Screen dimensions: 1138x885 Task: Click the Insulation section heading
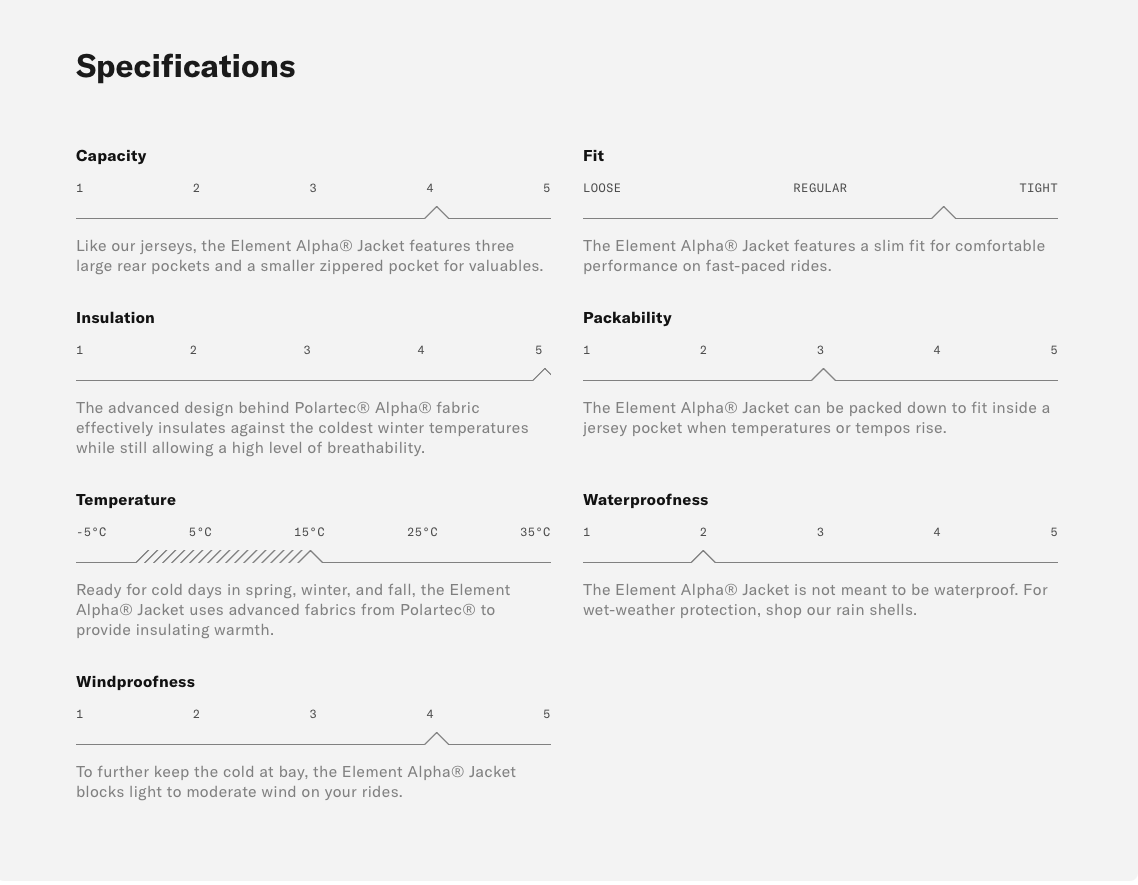tap(115, 318)
